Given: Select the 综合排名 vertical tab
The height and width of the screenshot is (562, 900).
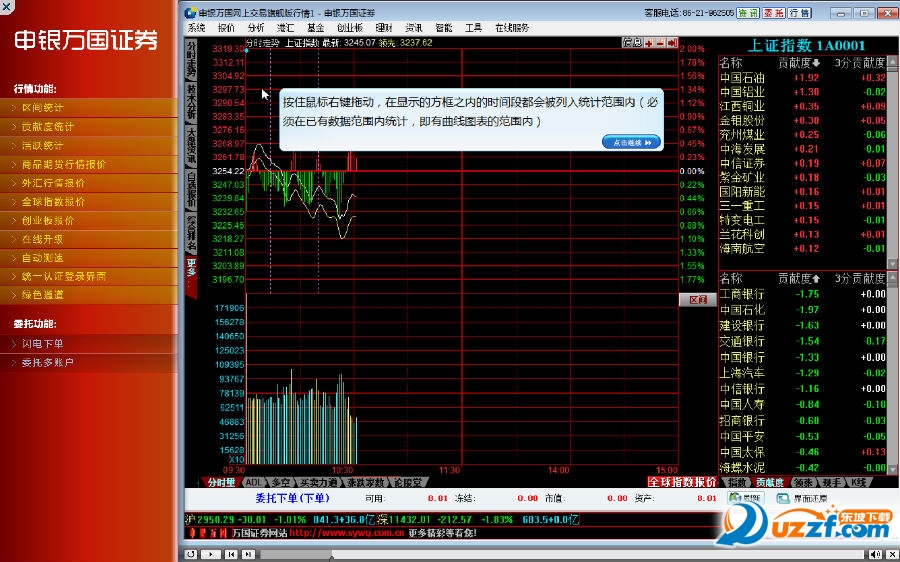Looking at the screenshot, I should coord(191,234).
